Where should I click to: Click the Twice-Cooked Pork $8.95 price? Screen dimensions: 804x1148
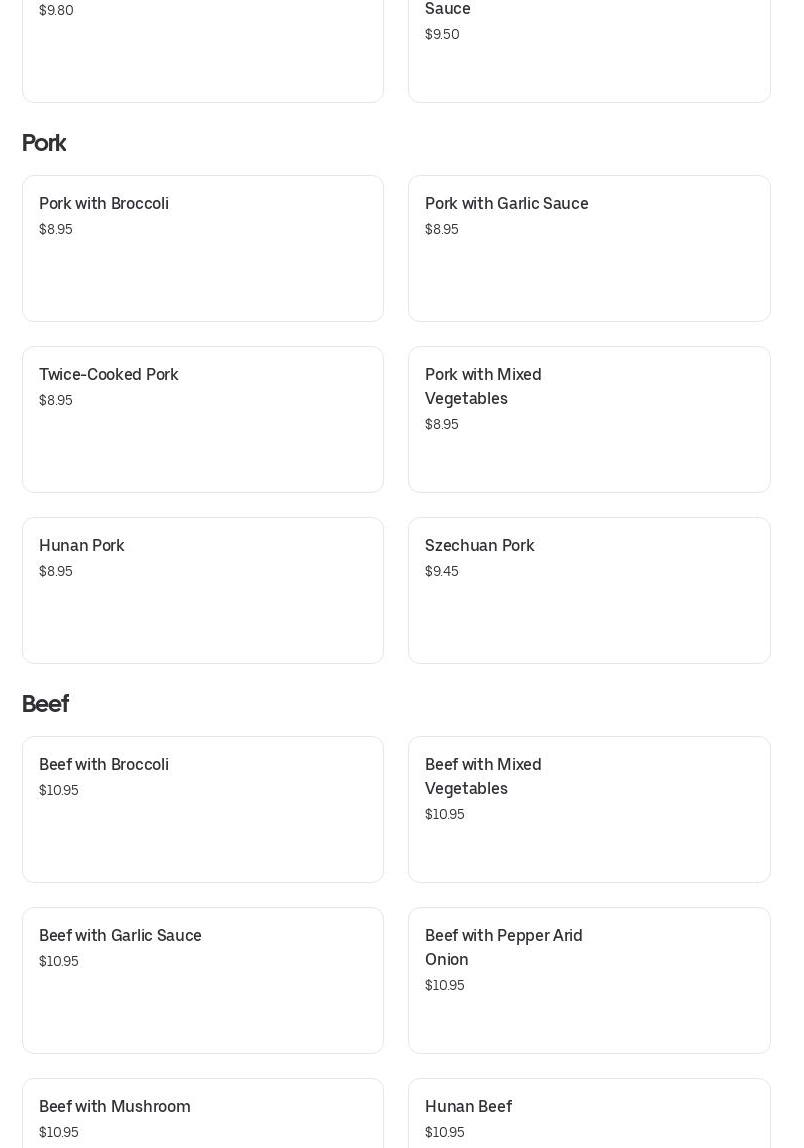coord(56,400)
